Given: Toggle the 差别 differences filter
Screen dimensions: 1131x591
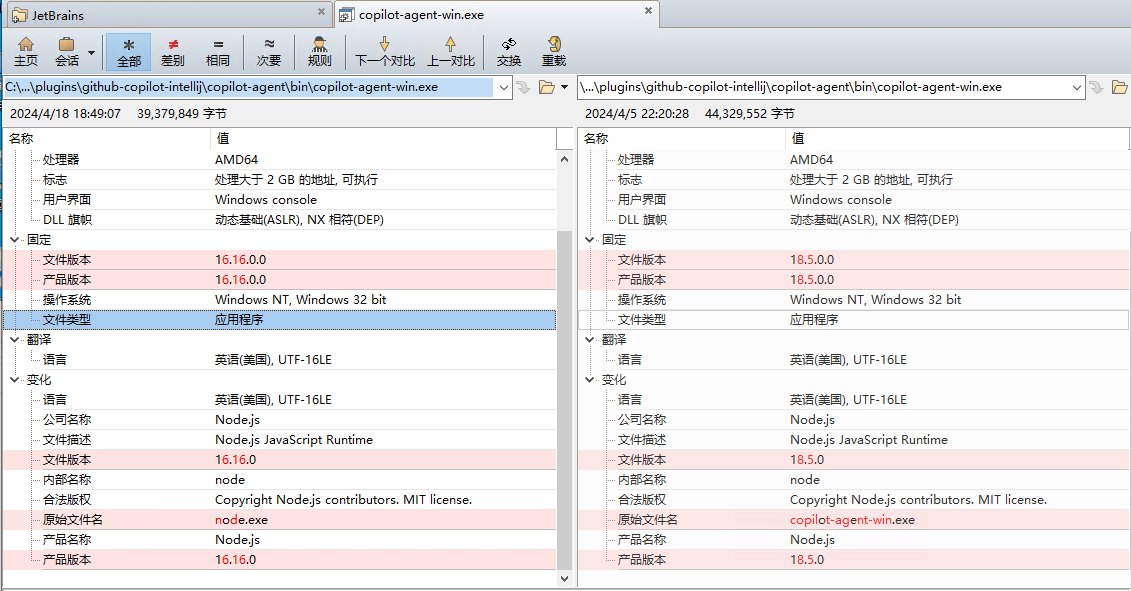Looking at the screenshot, I should coord(173,52).
